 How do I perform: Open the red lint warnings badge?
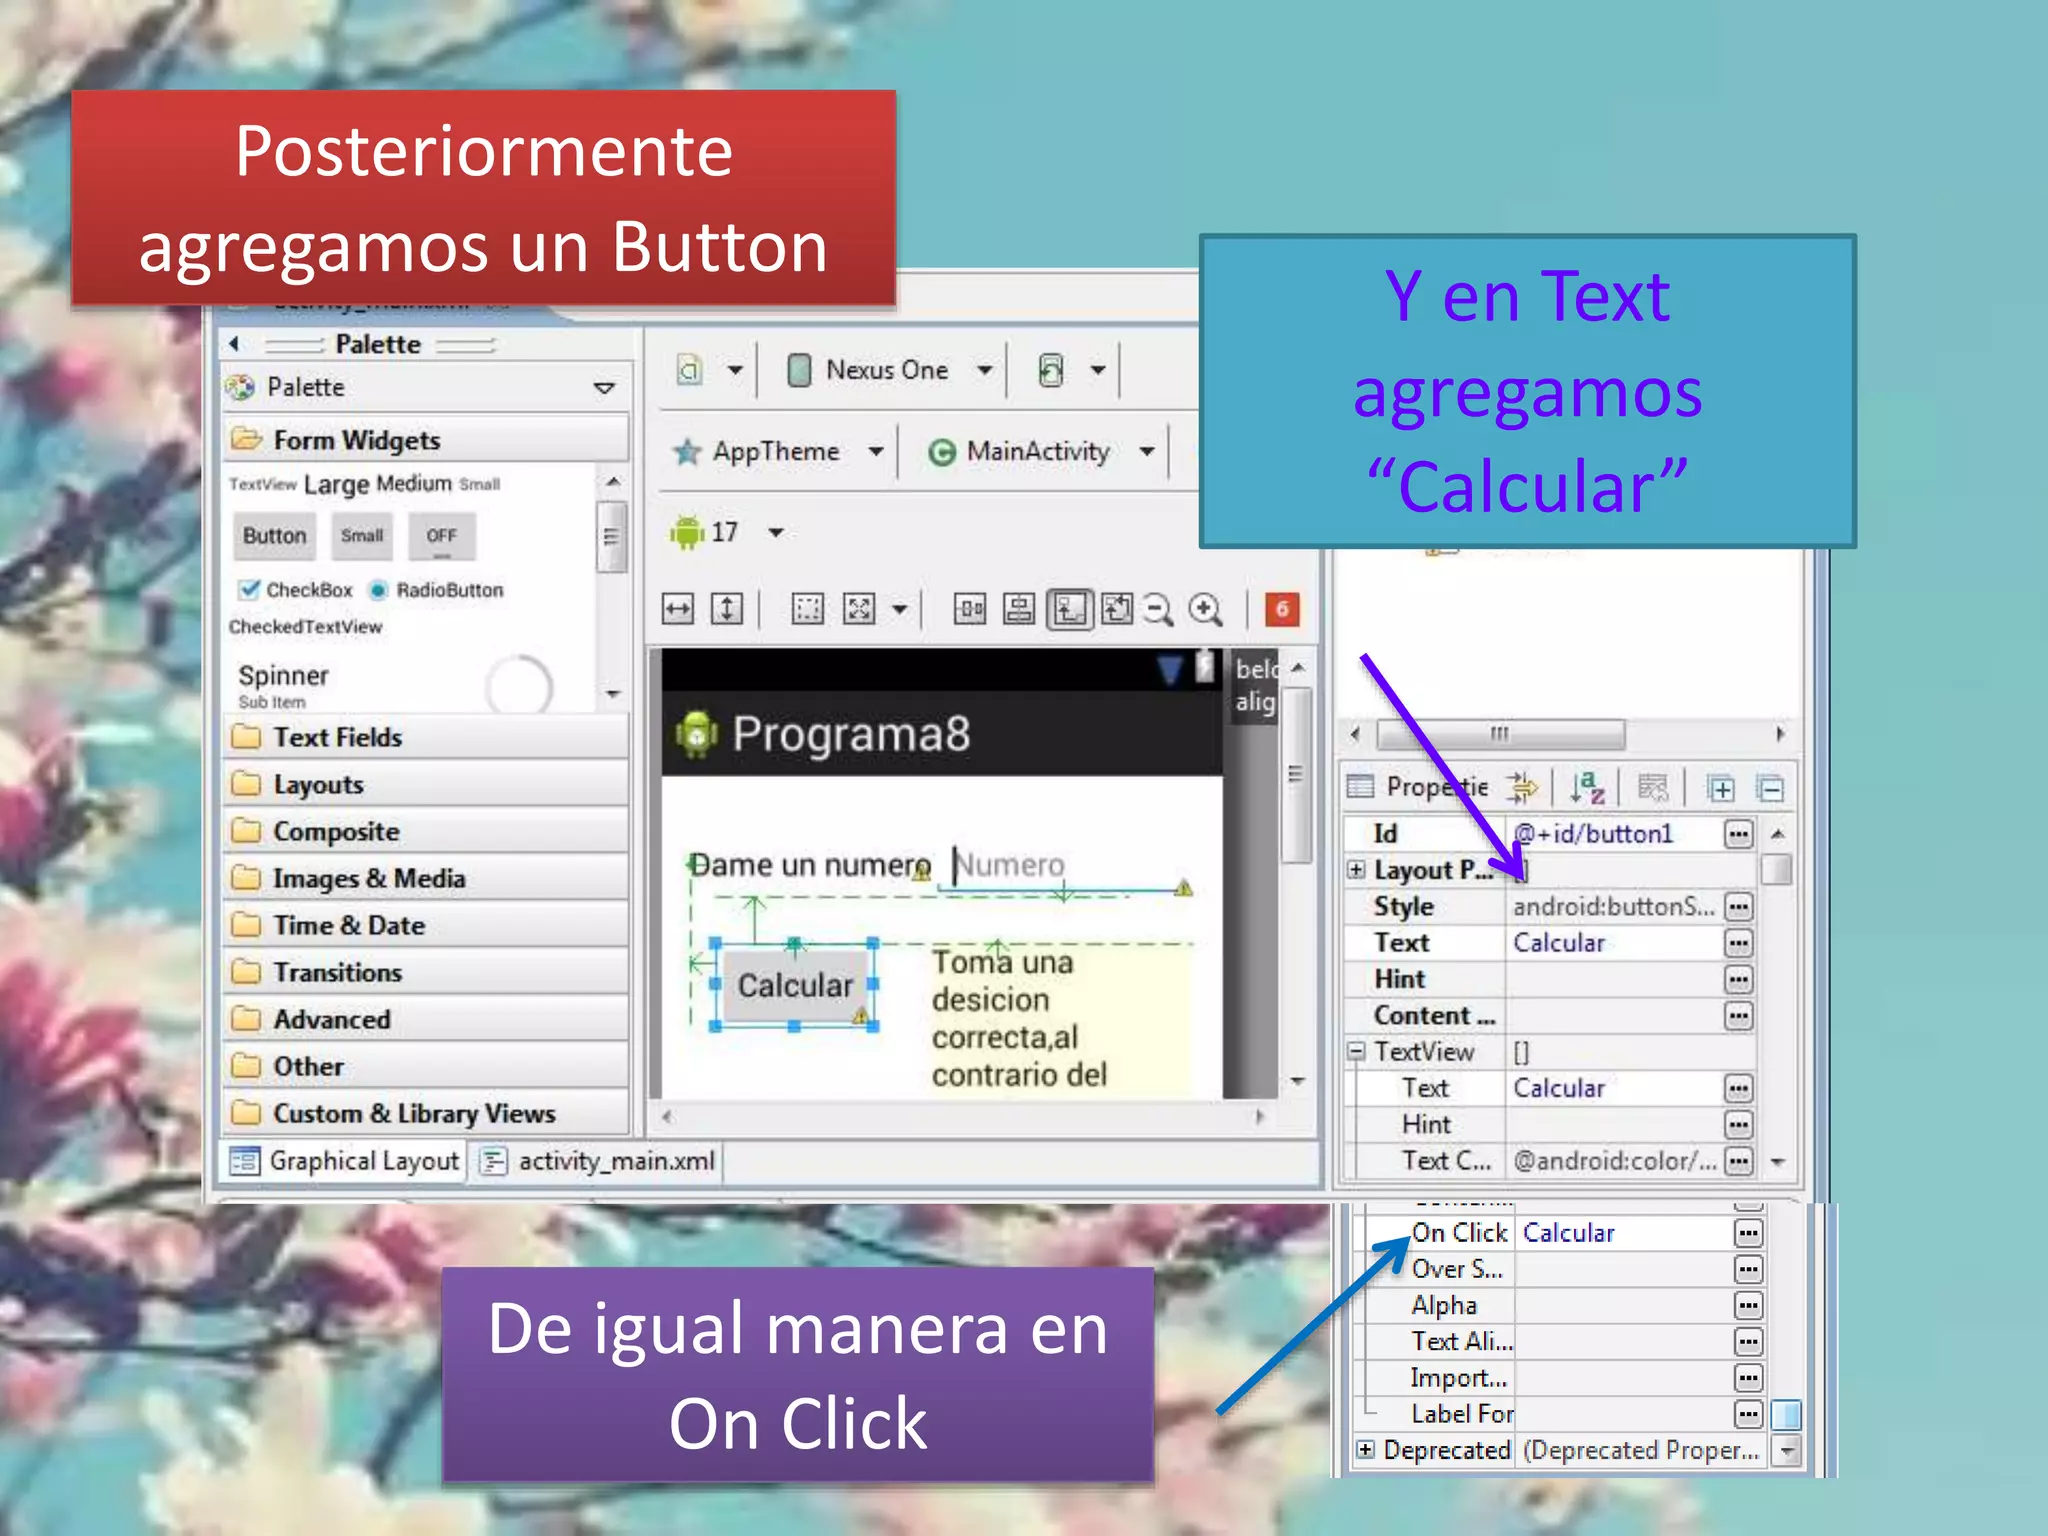click(1282, 608)
